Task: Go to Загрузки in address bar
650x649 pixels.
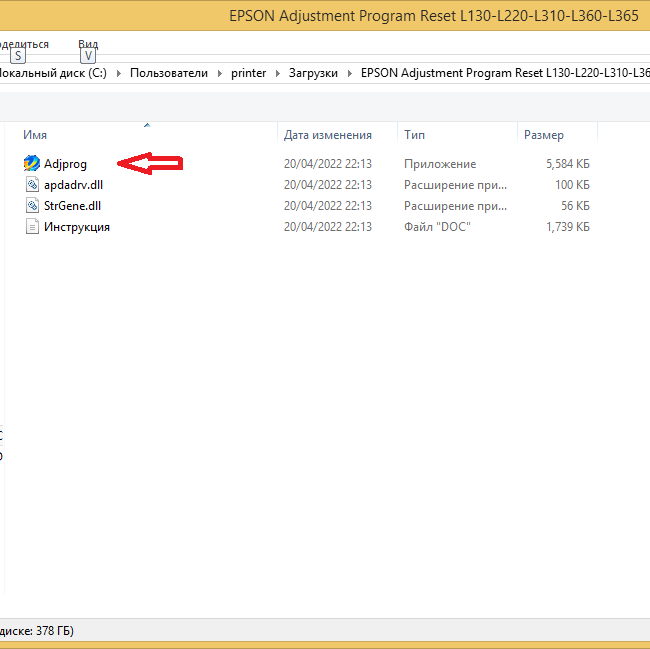Action: (x=313, y=73)
